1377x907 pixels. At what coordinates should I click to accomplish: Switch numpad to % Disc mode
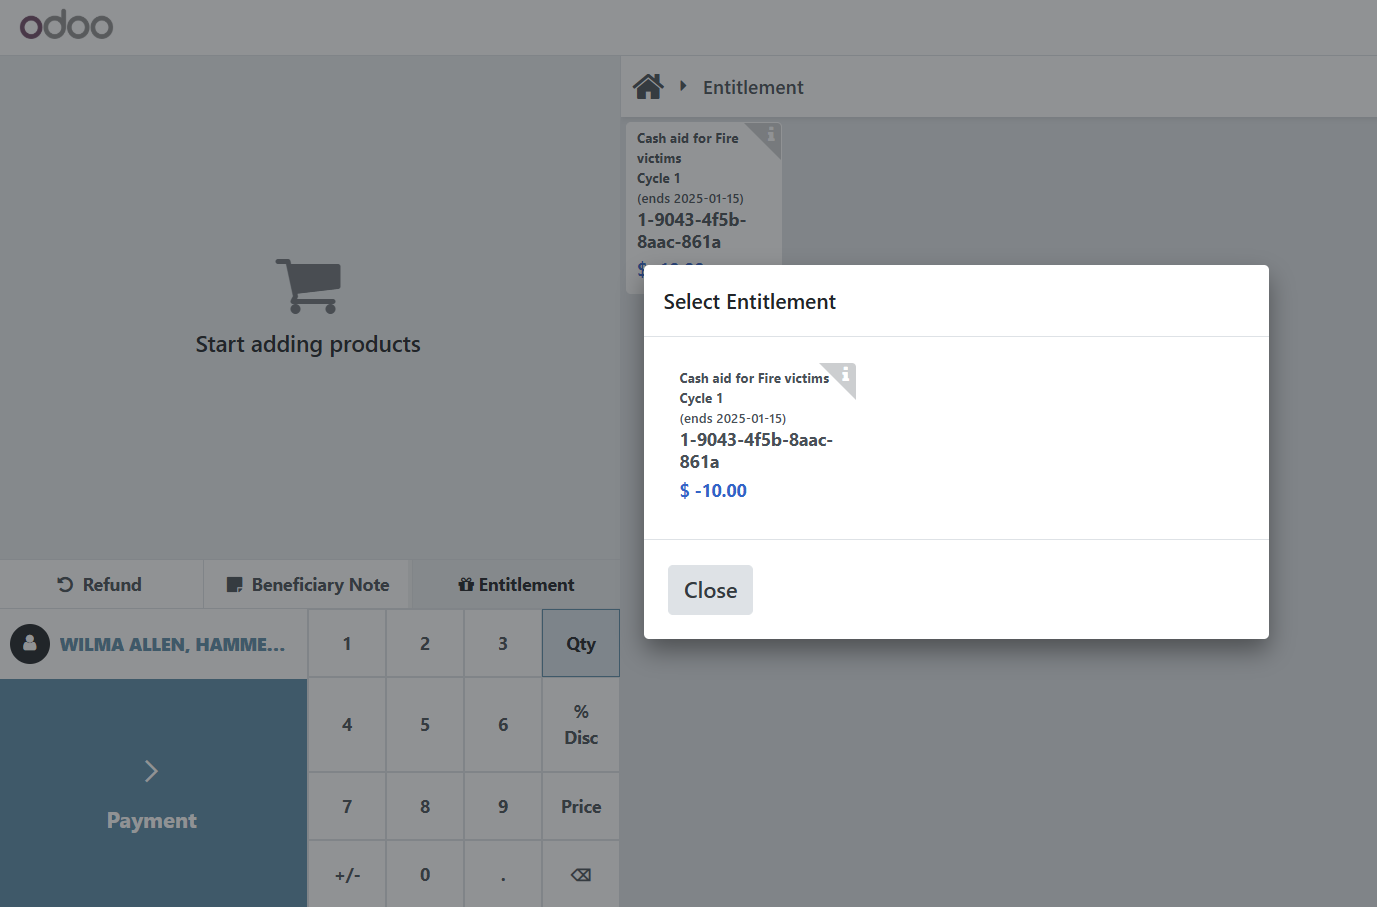click(x=580, y=724)
